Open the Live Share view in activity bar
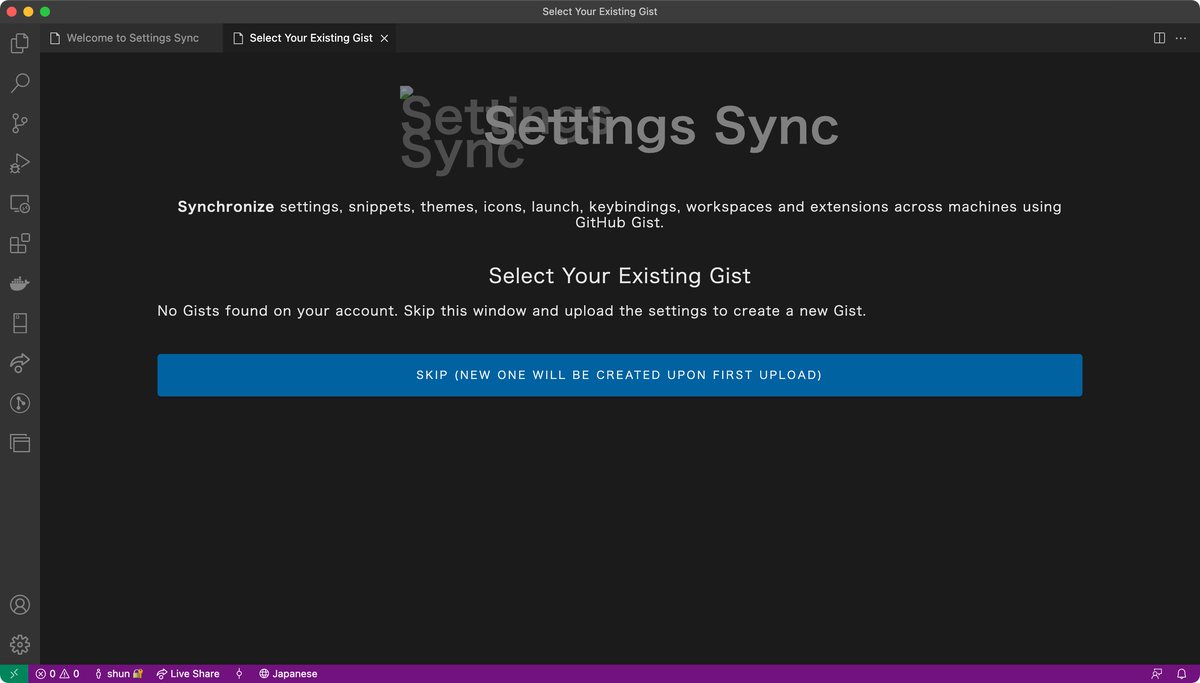Viewport: 1200px width, 683px height. click(x=20, y=363)
